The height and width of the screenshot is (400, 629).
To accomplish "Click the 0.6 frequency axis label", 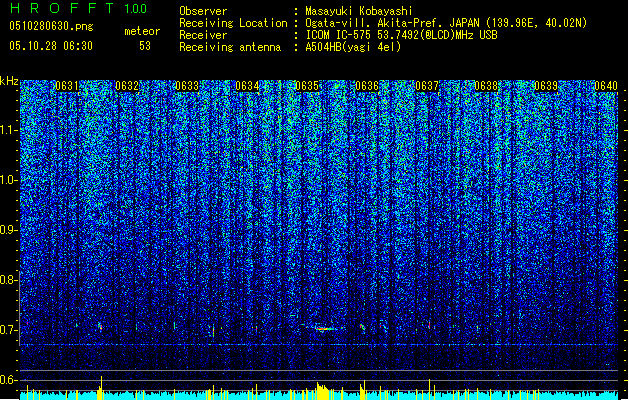I will coord(8,380).
